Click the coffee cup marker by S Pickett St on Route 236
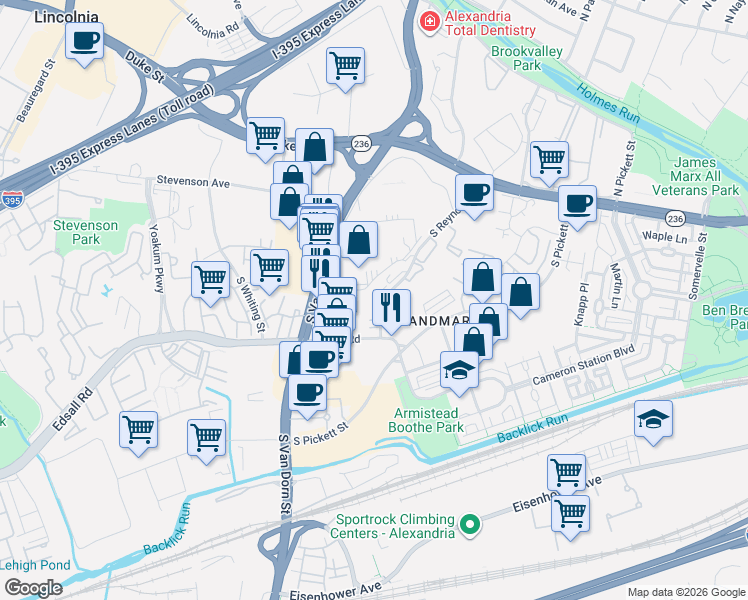 (577, 208)
